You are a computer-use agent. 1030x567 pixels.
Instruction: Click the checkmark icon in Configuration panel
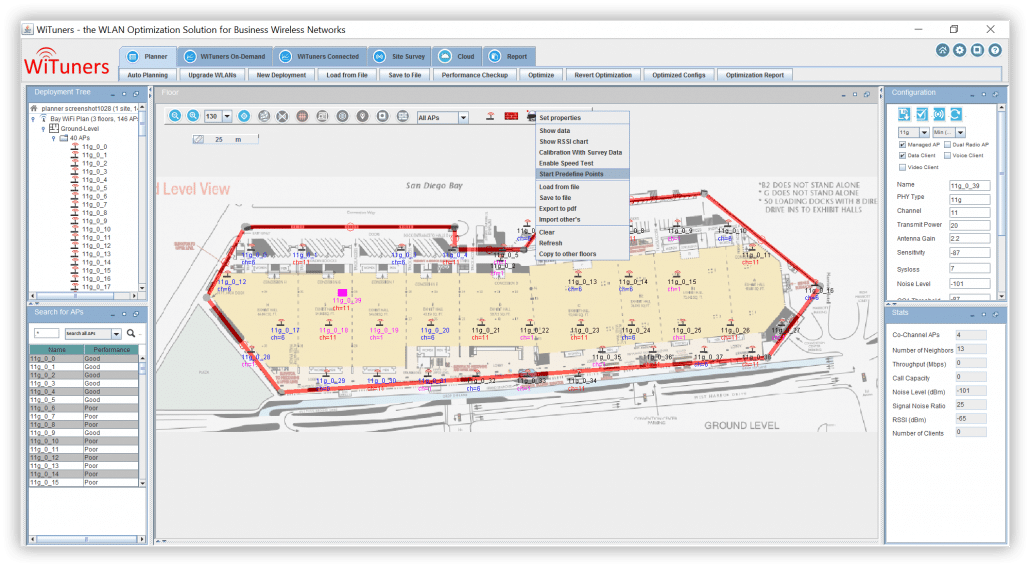pyautogui.click(x=922, y=114)
